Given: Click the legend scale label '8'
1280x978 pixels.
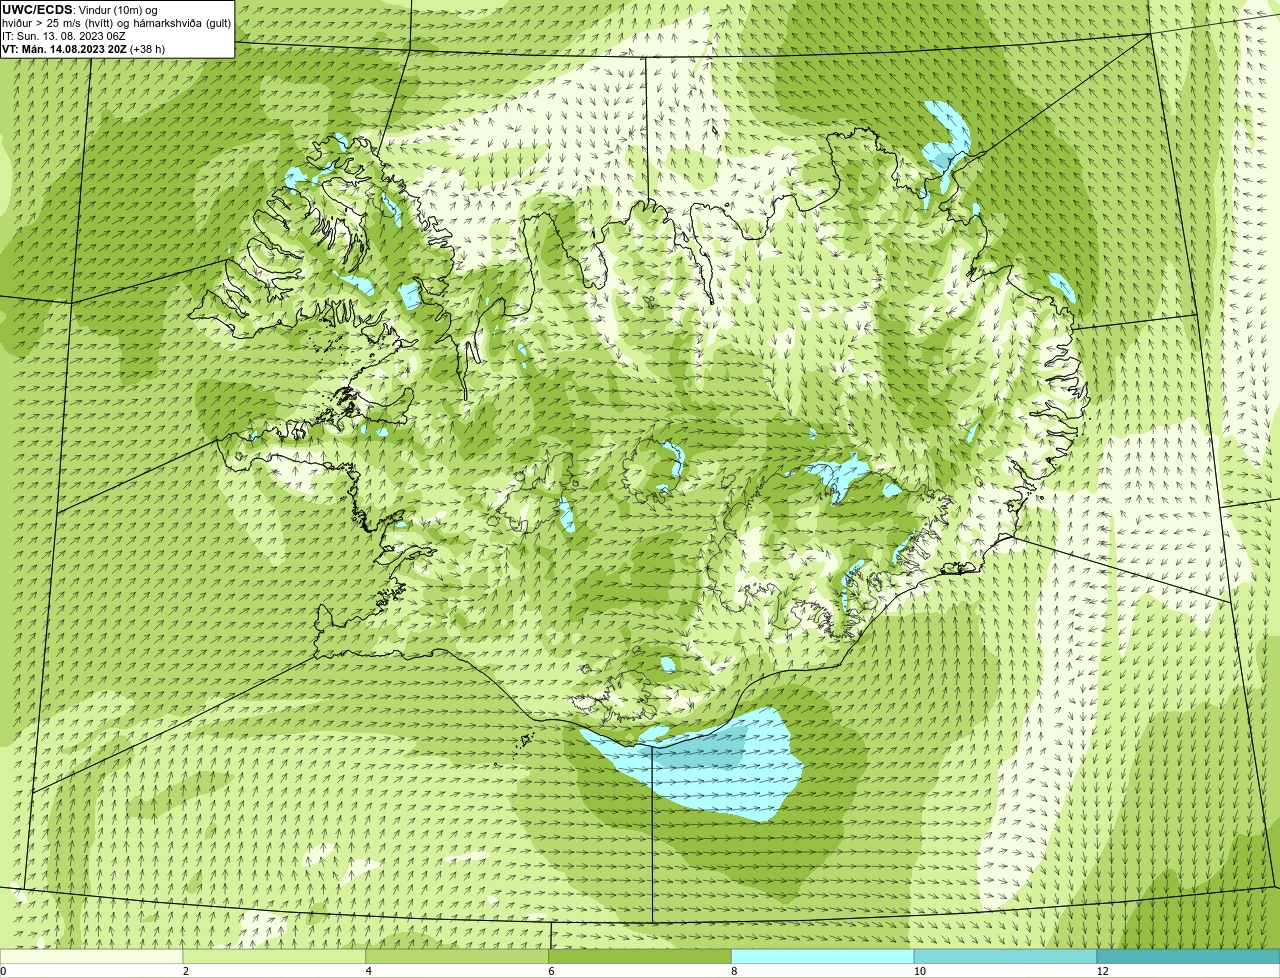Looking at the screenshot, I should (x=735, y=971).
